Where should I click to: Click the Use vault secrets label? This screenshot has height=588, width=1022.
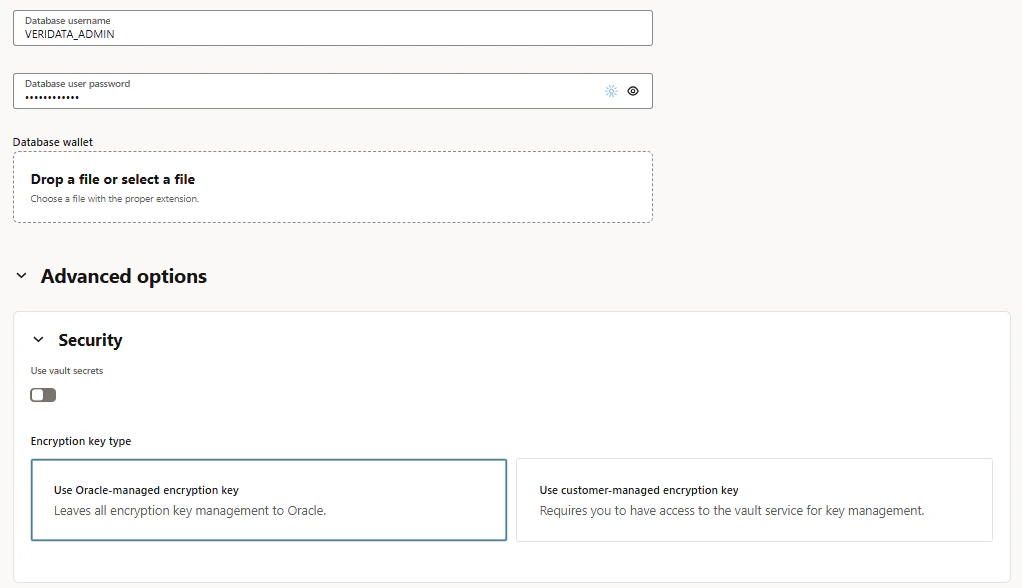[x=66, y=371]
